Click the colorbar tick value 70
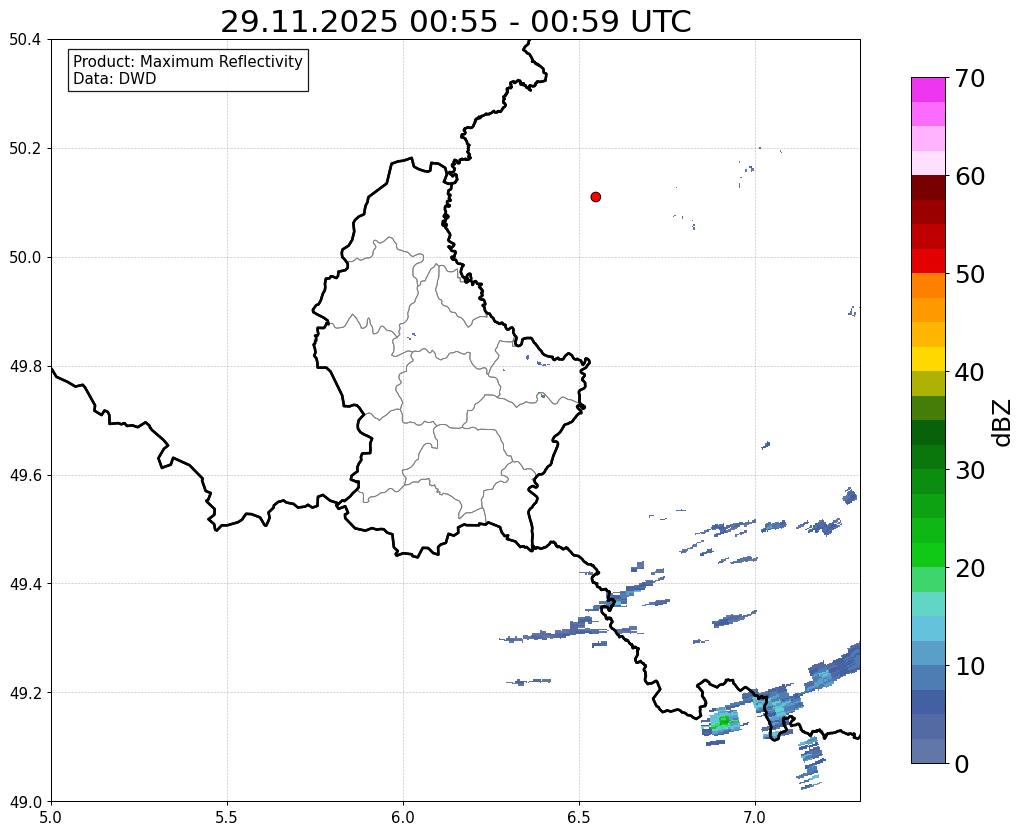Viewport: 1023px width, 834px height. point(970,78)
